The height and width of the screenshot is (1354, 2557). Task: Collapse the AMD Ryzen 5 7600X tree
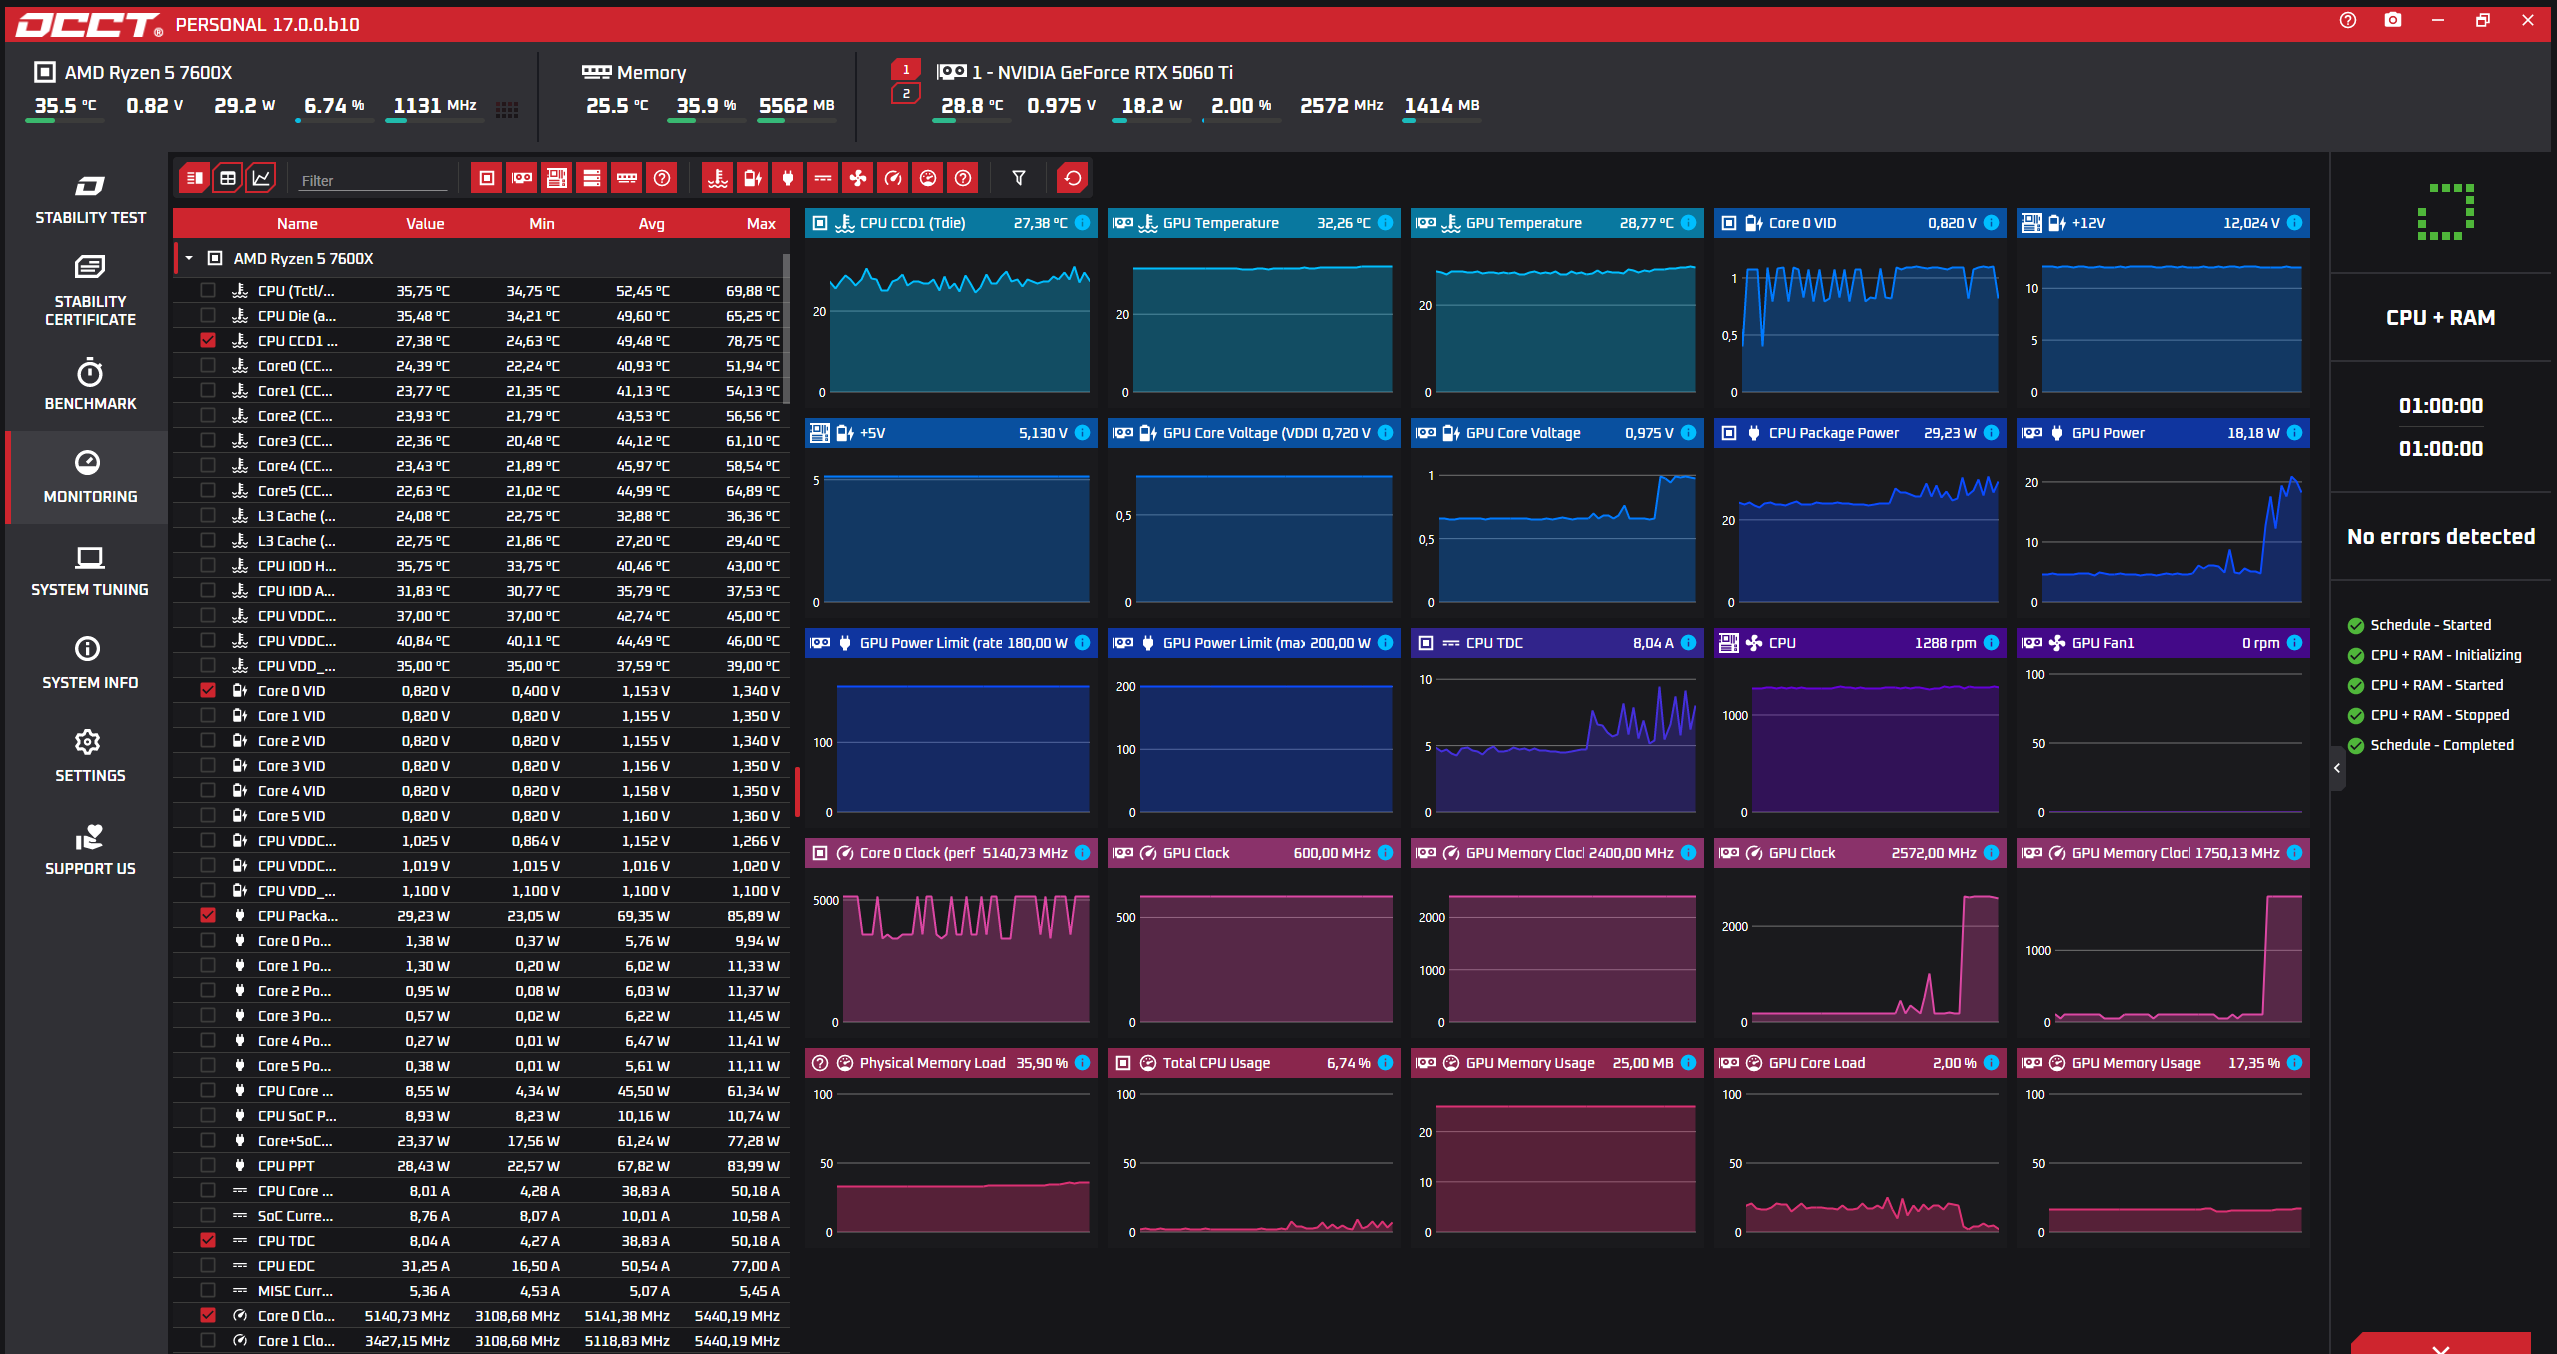click(x=189, y=258)
